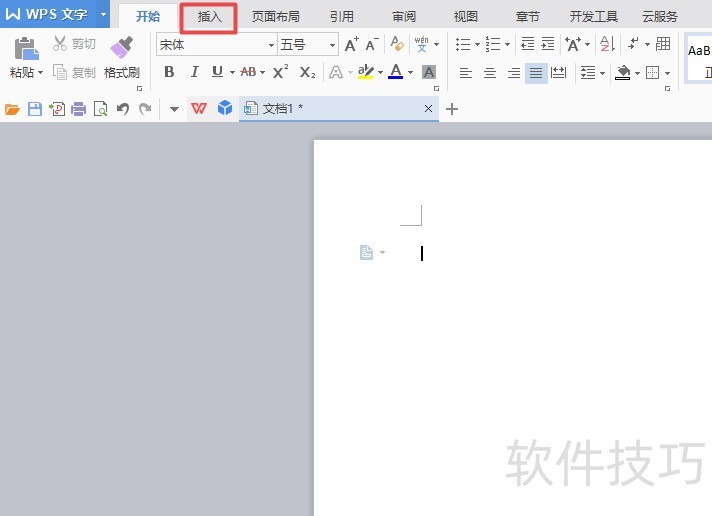Image resolution: width=712 pixels, height=516 pixels.
Task: Open the 页面布局 tab
Action: coord(276,17)
